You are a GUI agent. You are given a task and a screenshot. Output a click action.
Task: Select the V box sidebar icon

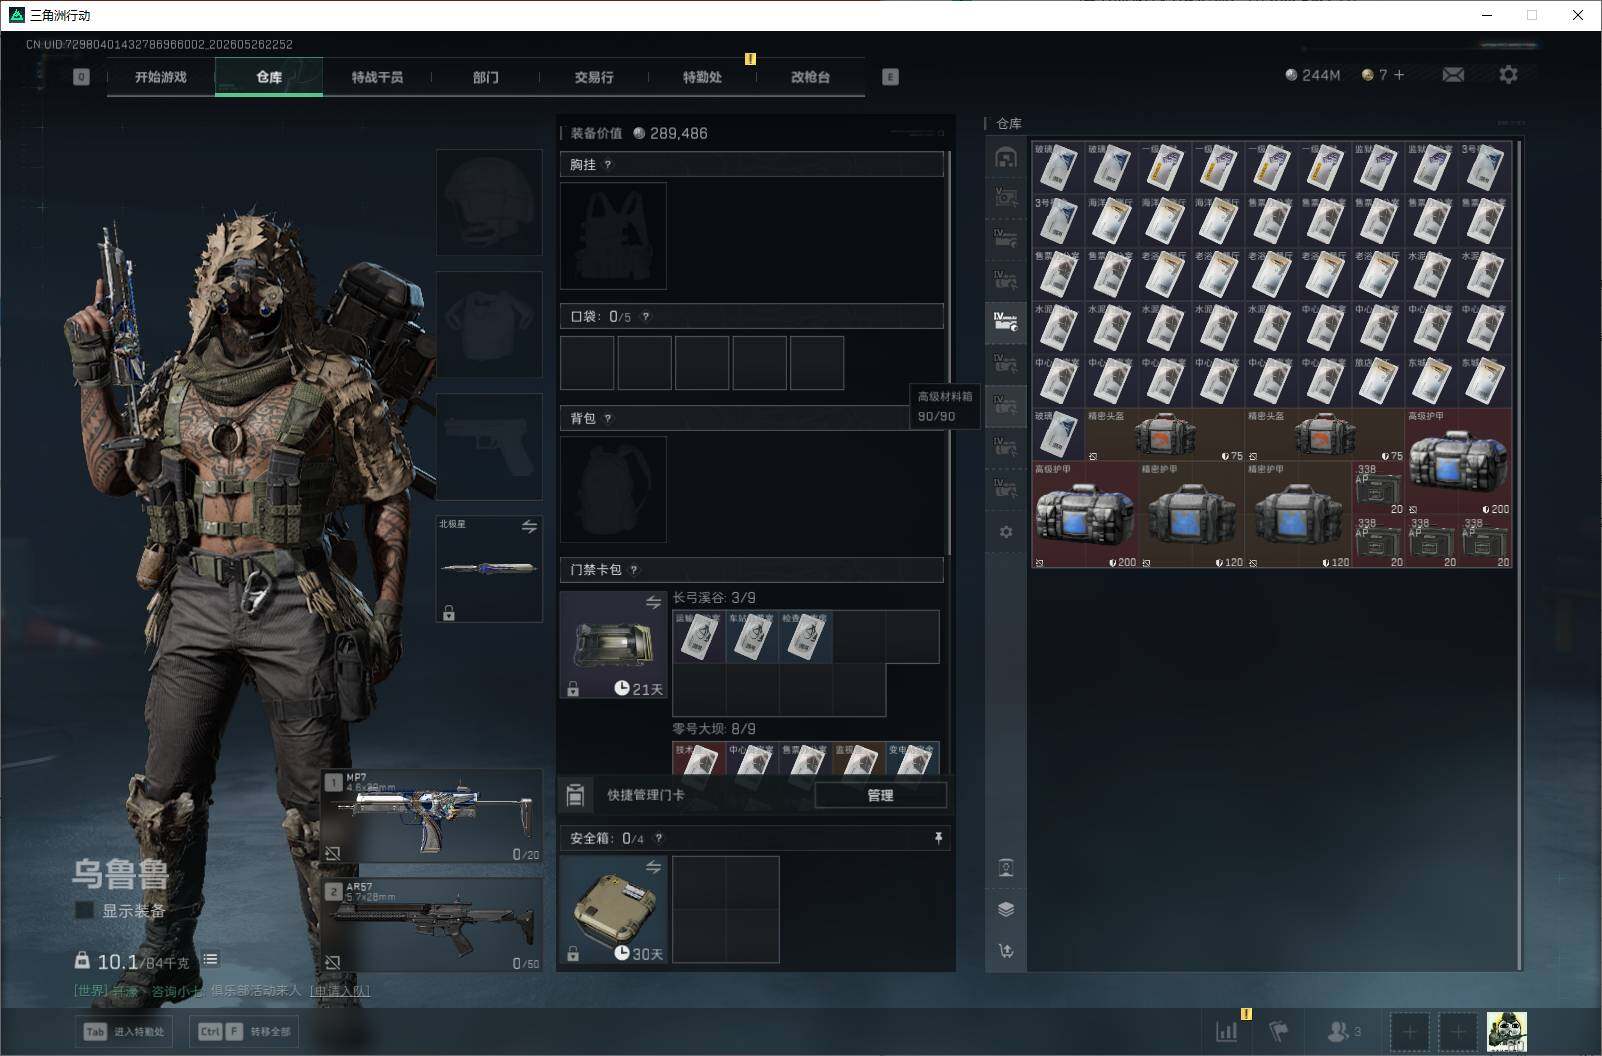pyautogui.click(x=1006, y=197)
